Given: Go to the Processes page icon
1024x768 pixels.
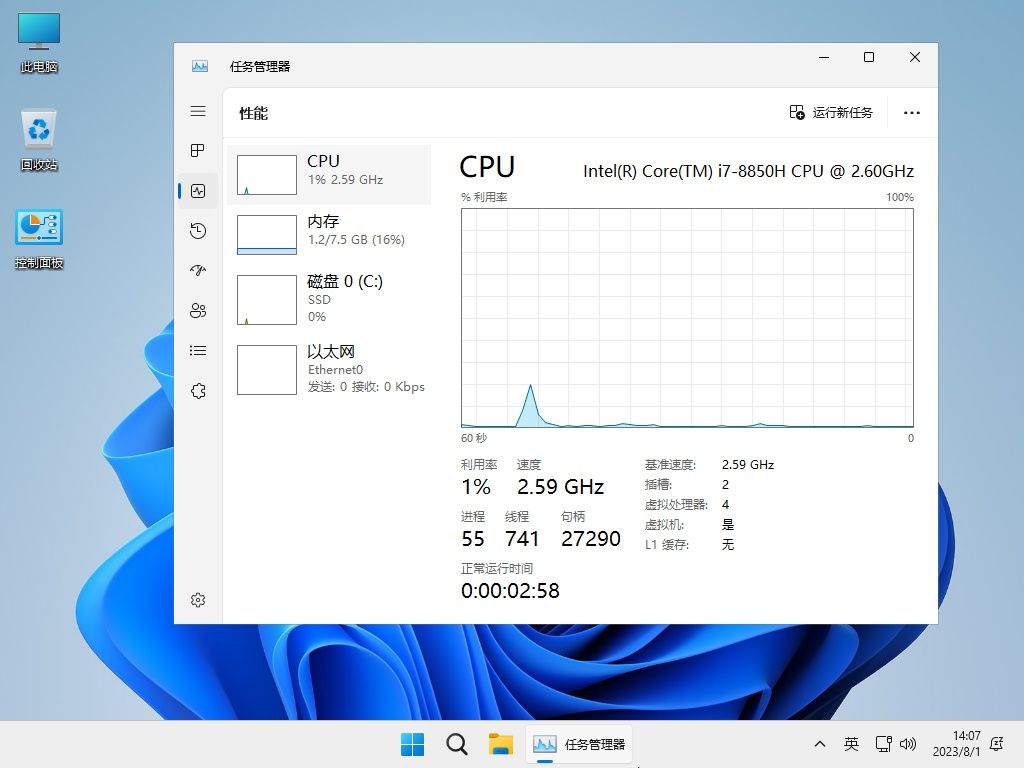Looking at the screenshot, I should 198,151.
